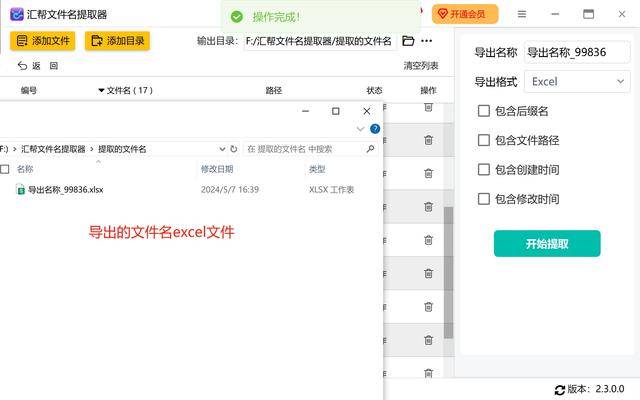
Task: Click the 添加文件 button
Action: pos(42,41)
